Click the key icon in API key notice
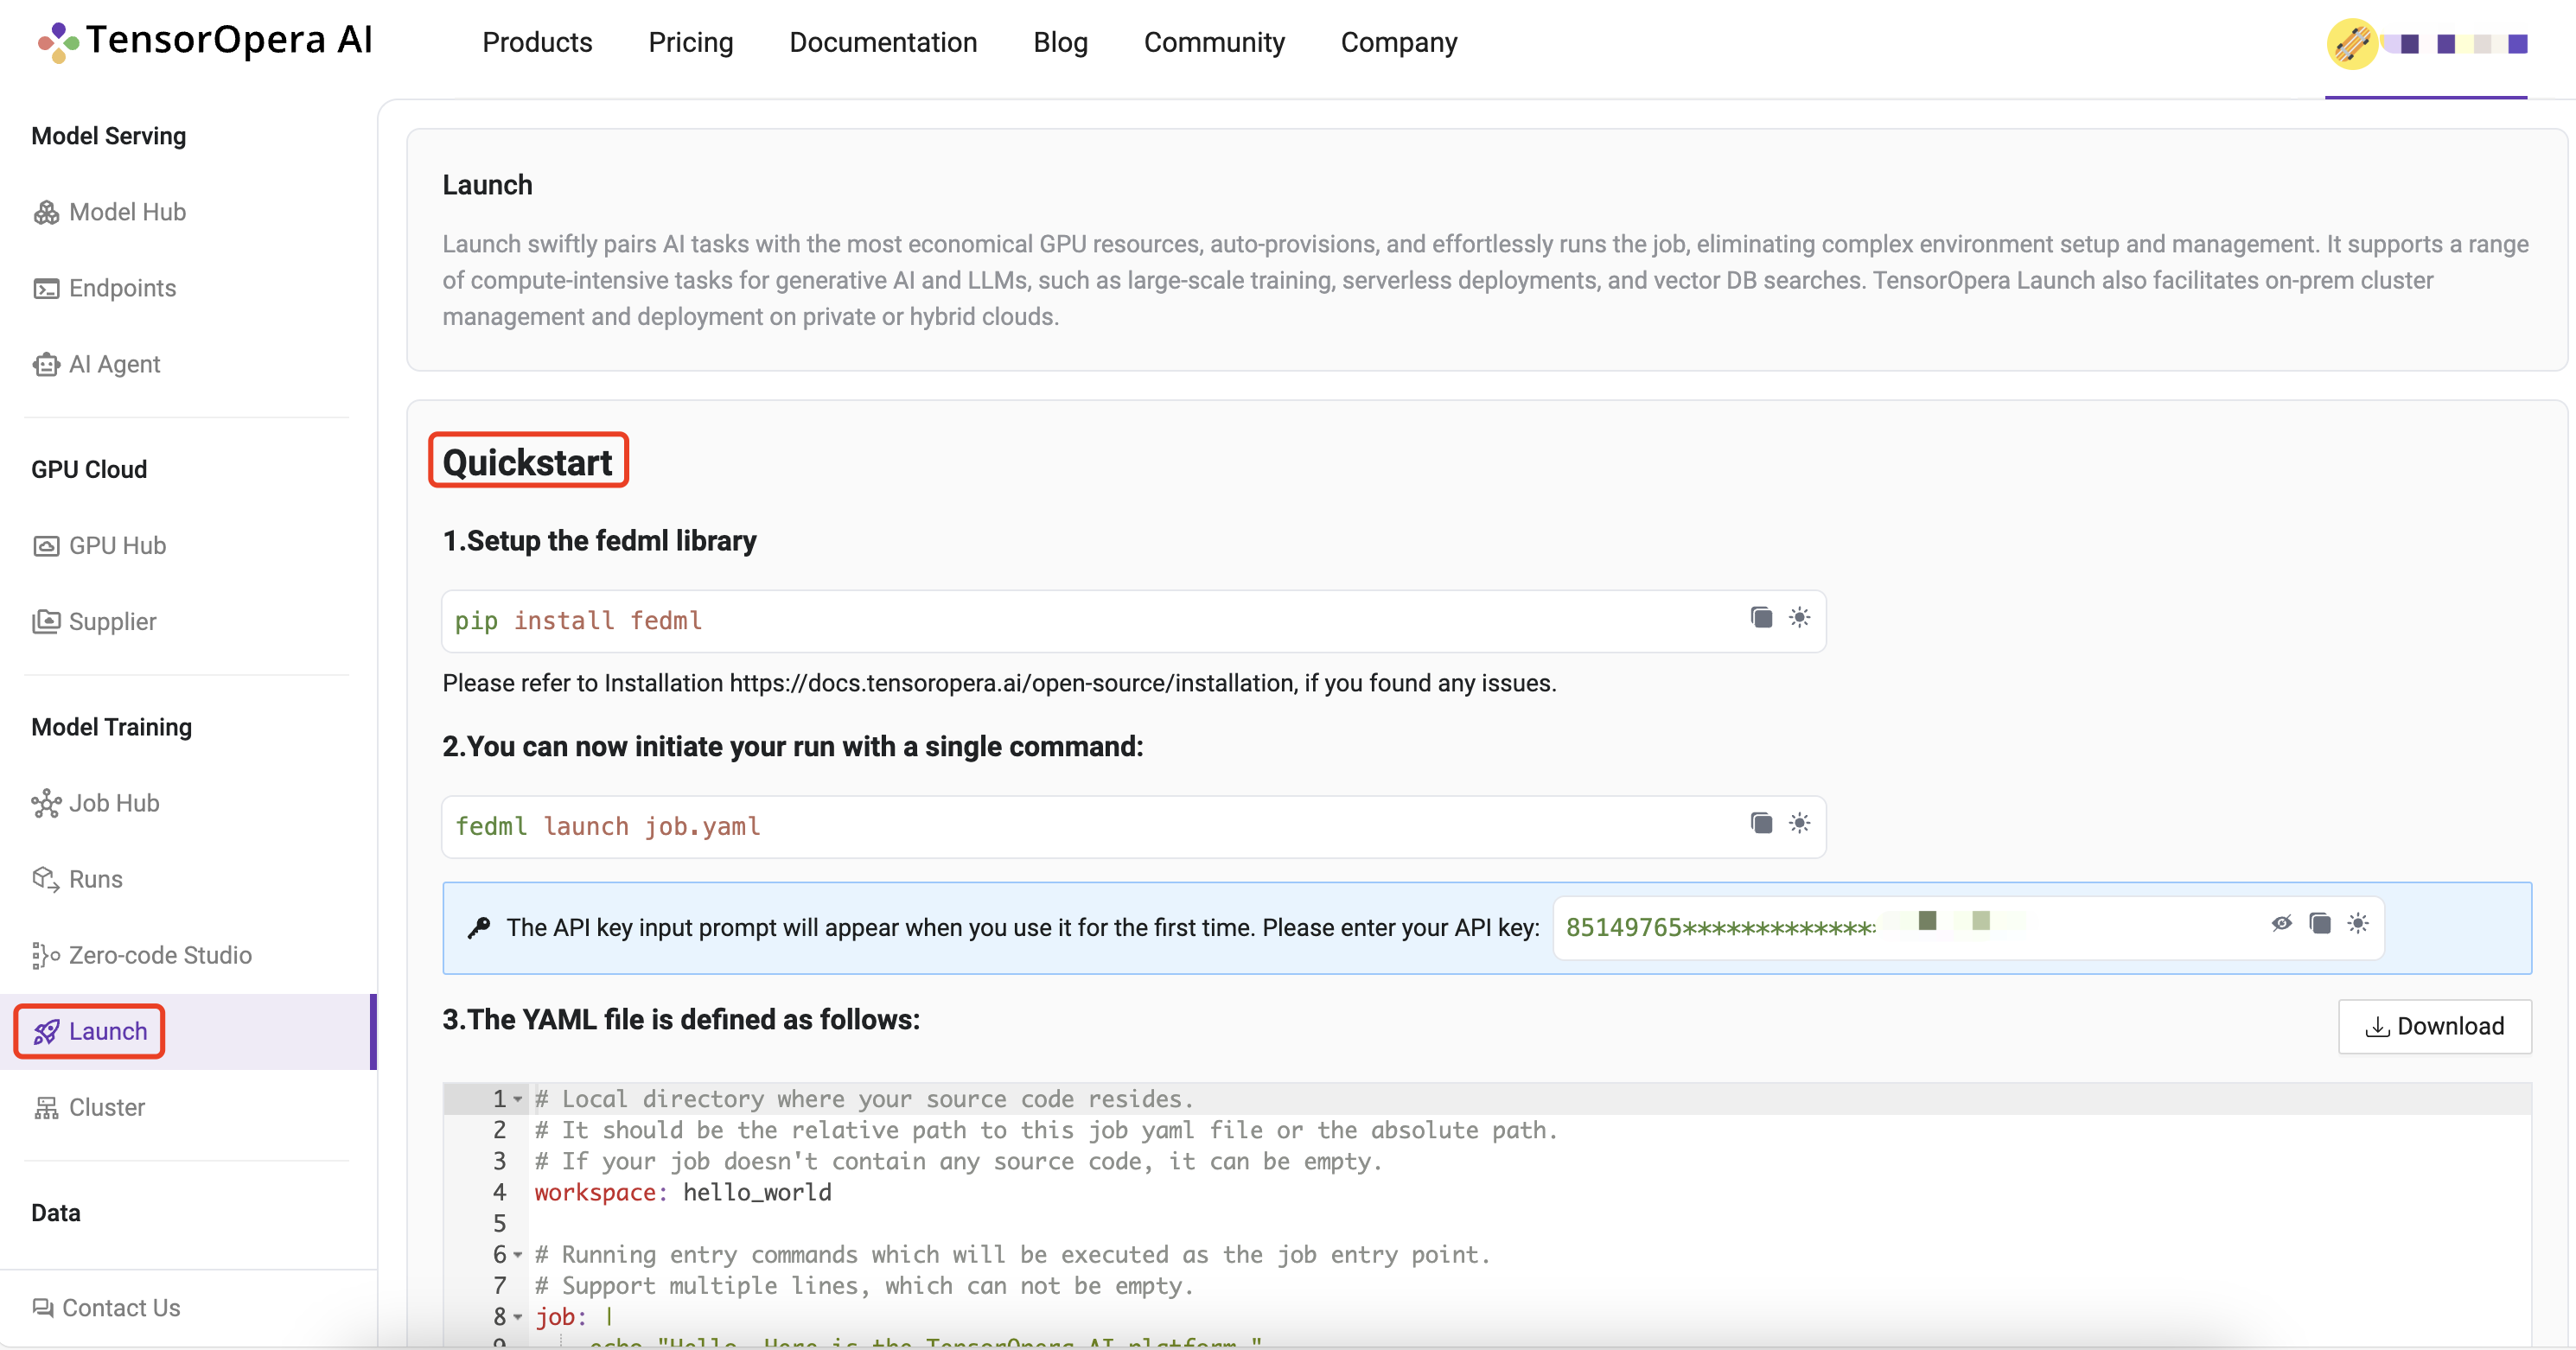The height and width of the screenshot is (1350, 2576). coord(479,927)
